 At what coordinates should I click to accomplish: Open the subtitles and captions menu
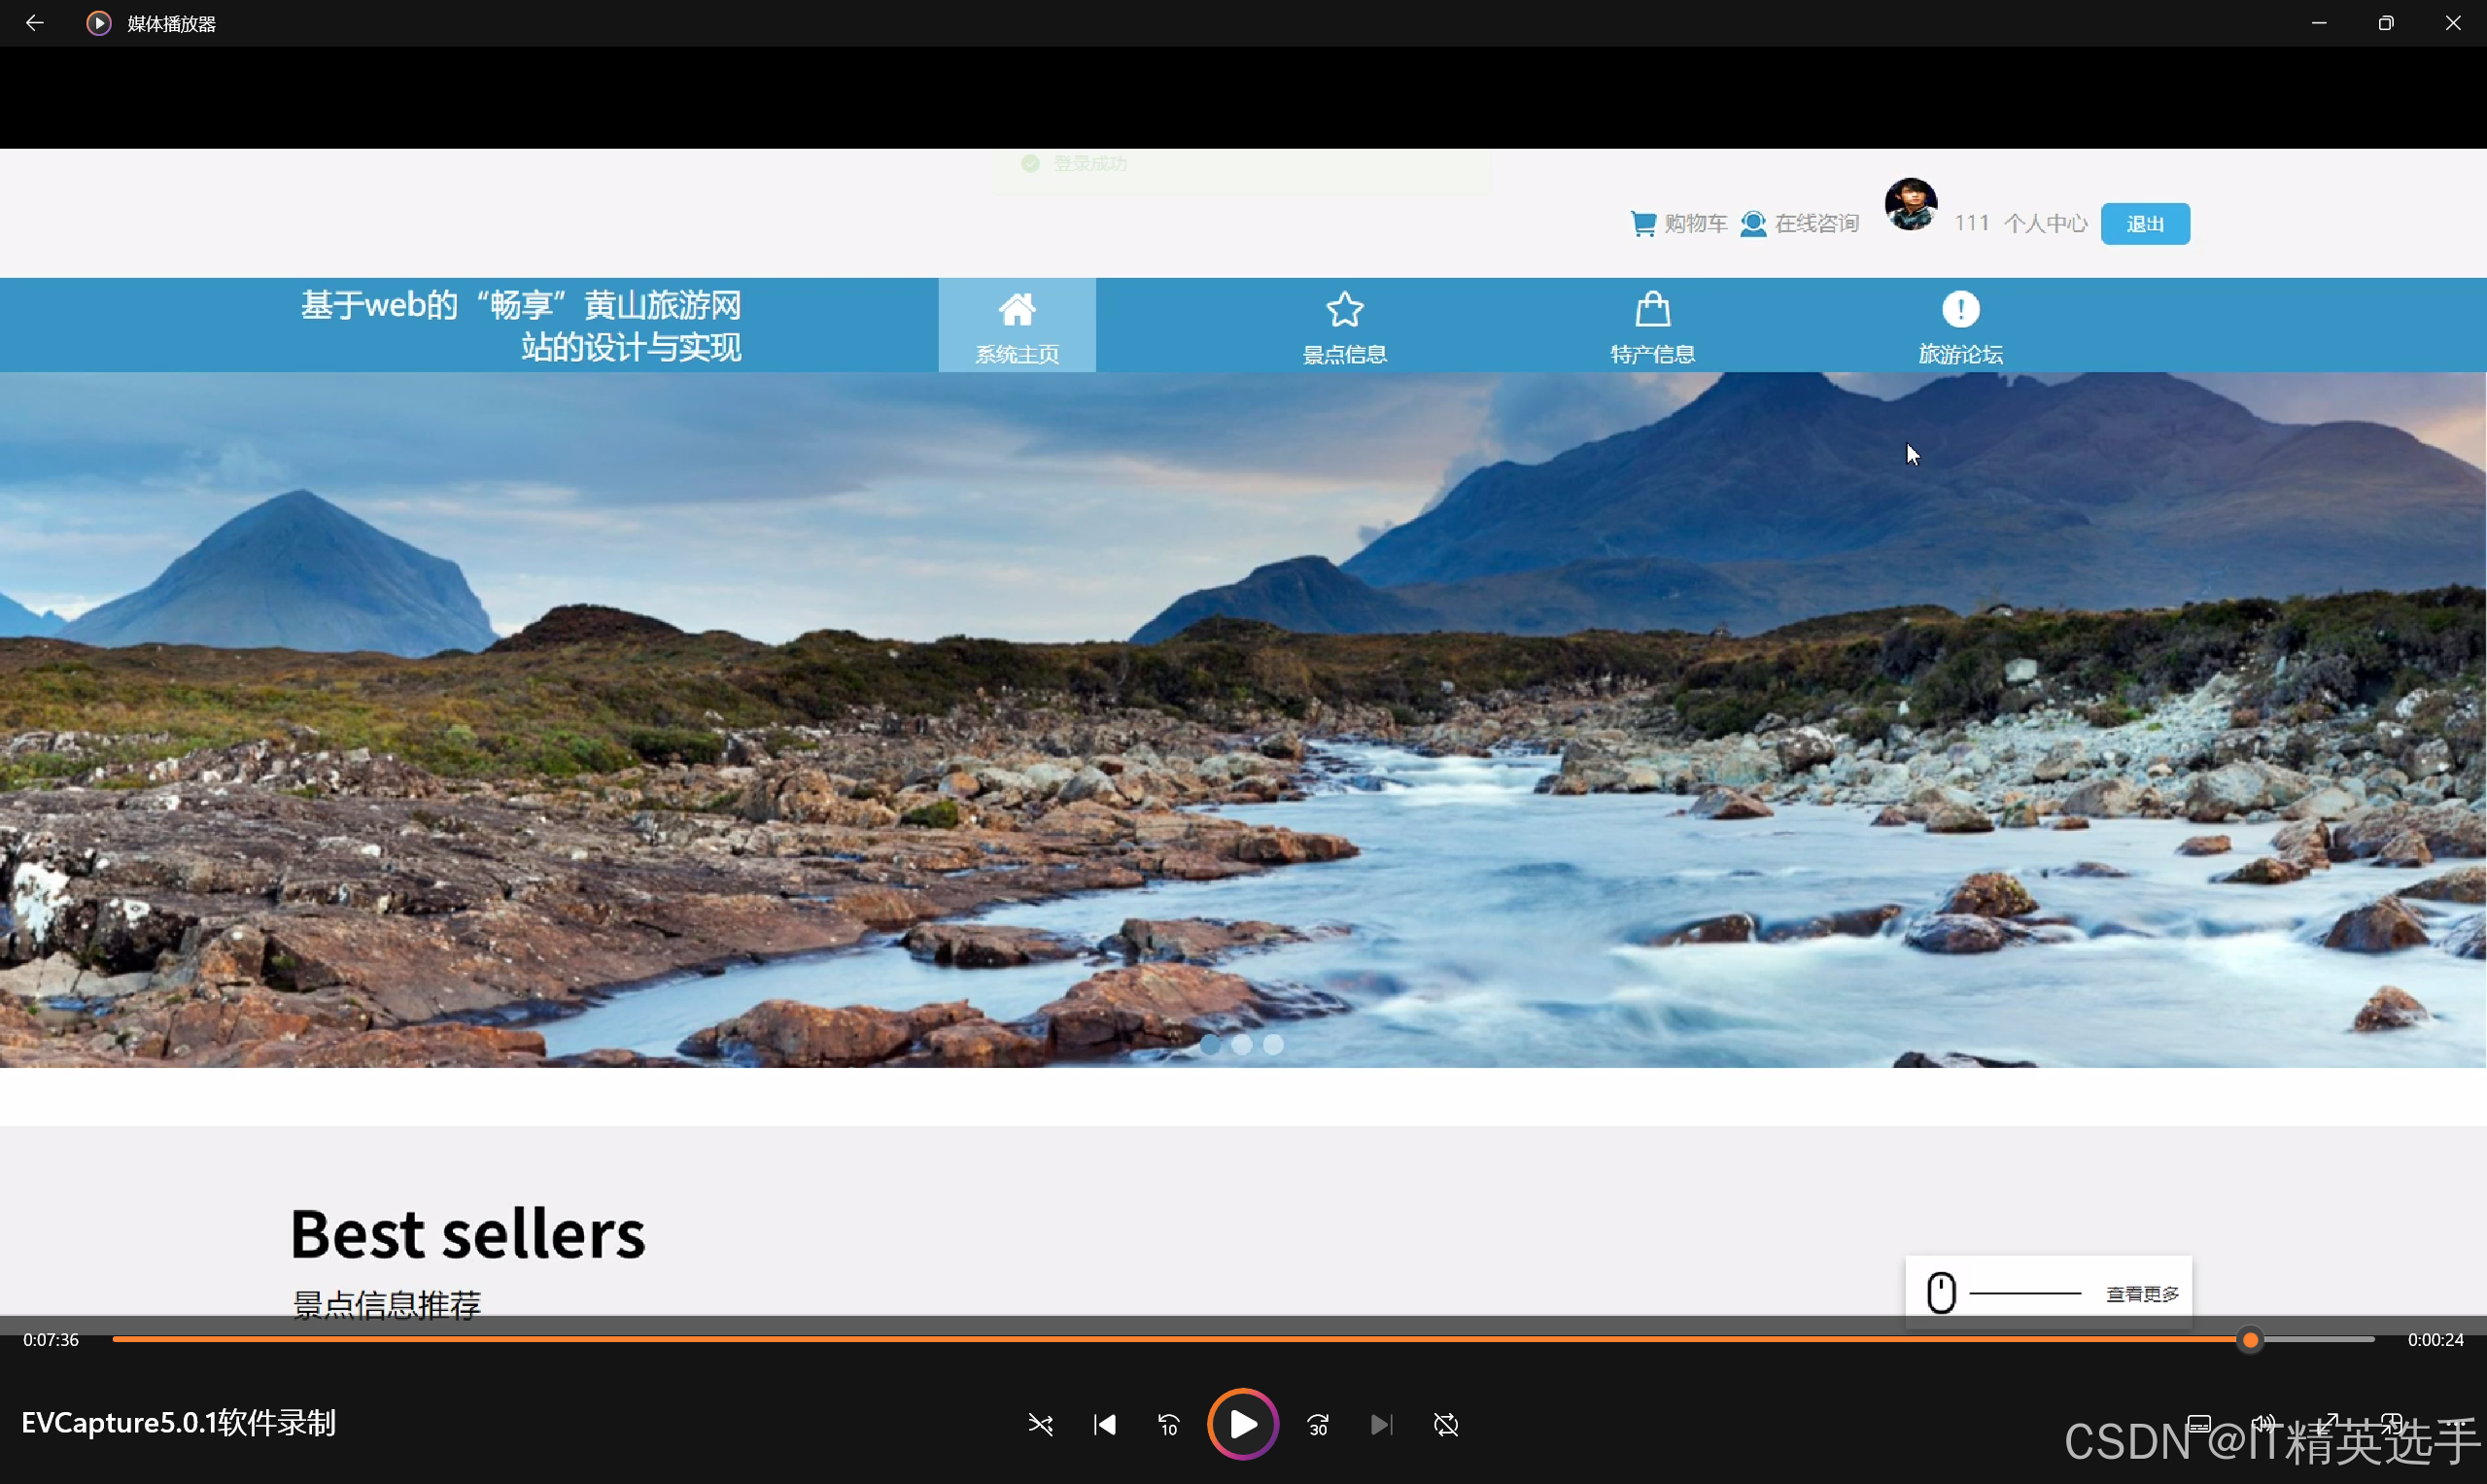click(x=2199, y=1424)
